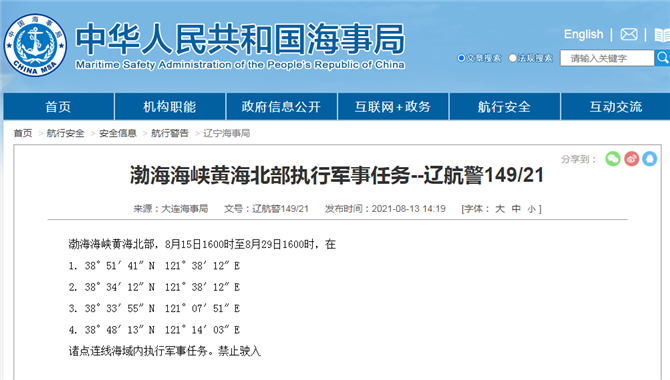Click coordinate line 3 starting 38°33′55″N

pos(154,309)
